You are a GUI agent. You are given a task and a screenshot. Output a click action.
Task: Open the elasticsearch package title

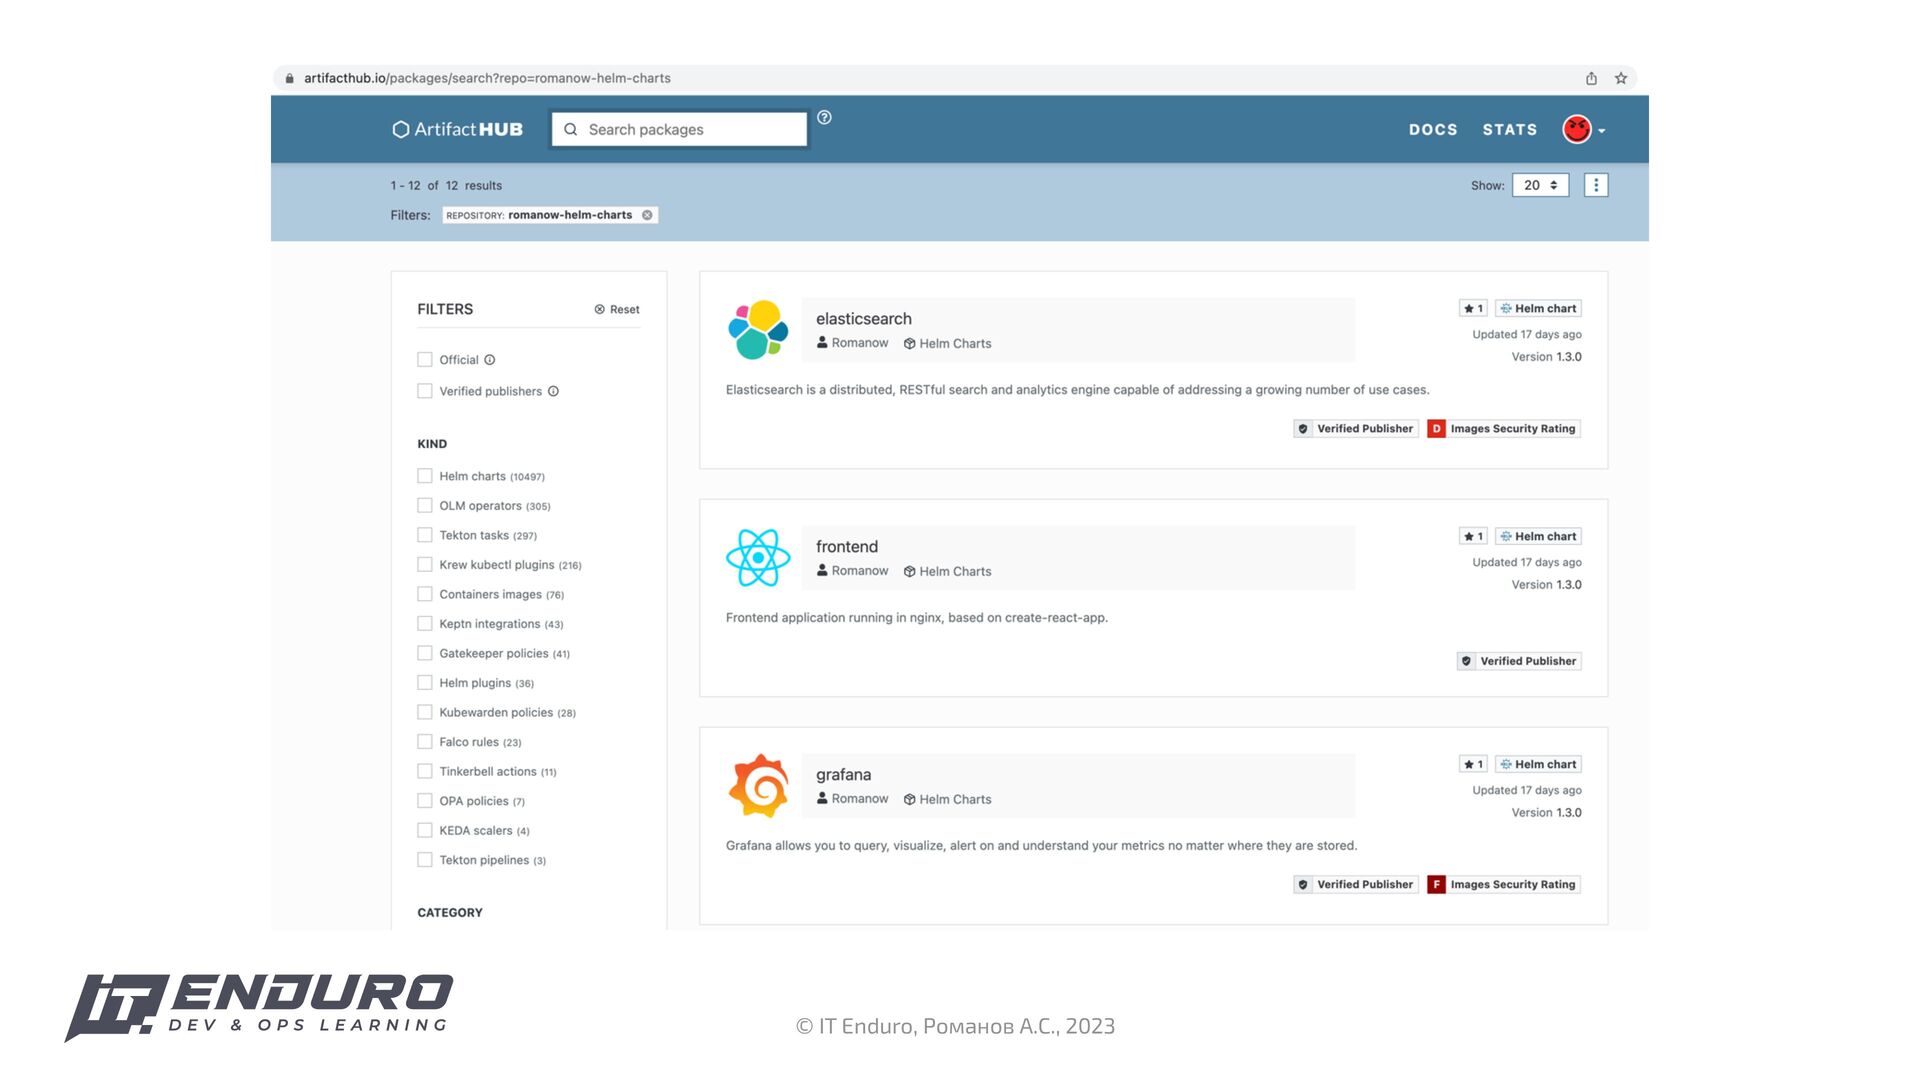pos(863,319)
